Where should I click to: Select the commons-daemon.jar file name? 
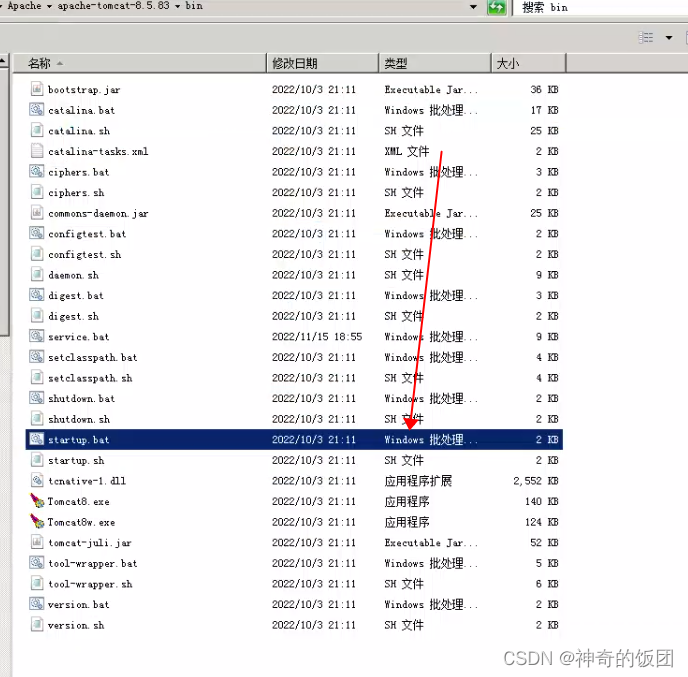(x=98, y=213)
